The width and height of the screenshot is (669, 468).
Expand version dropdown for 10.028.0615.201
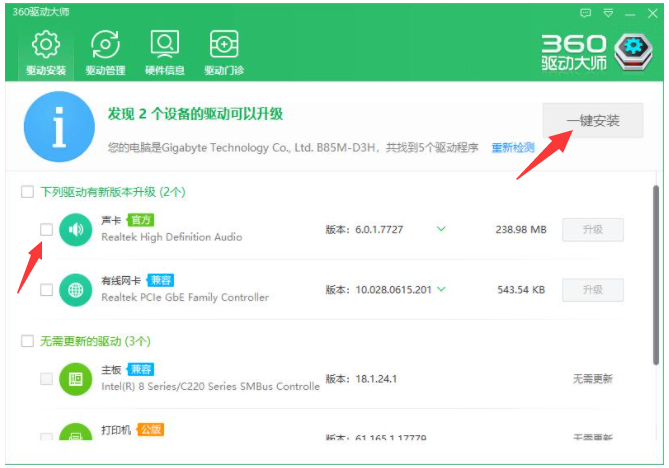coord(441,289)
